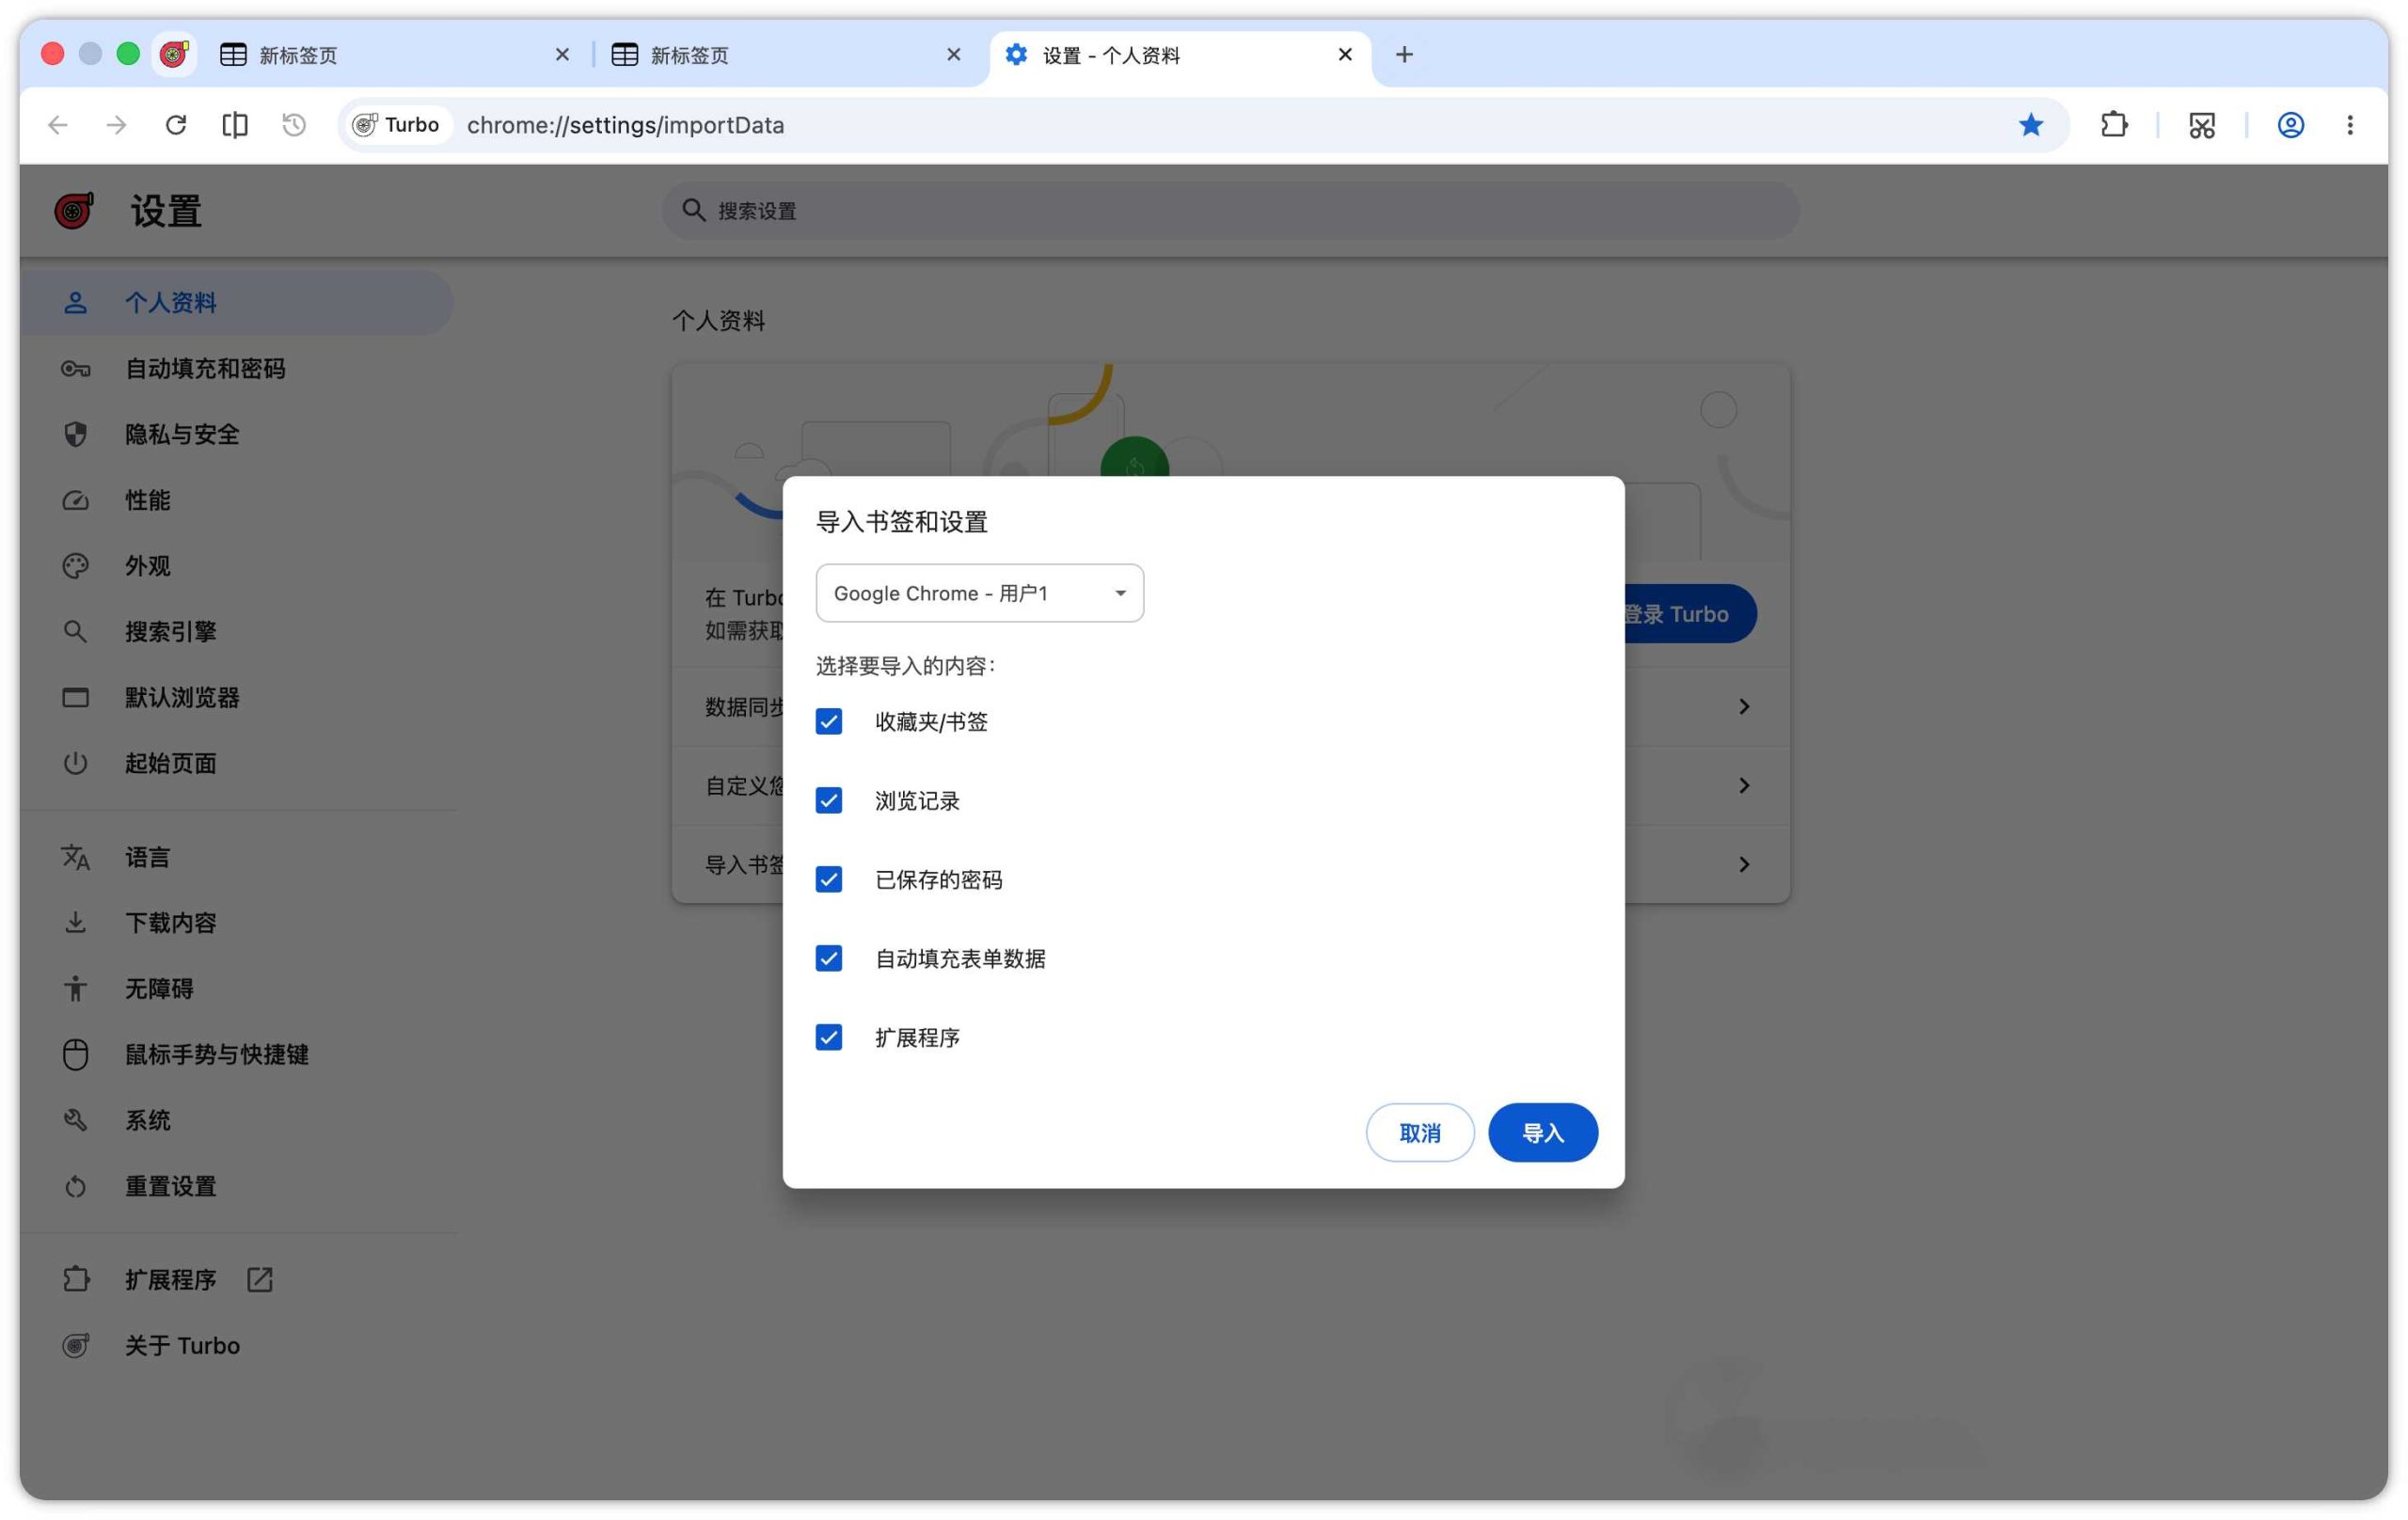This screenshot has width=2408, height=1520.
Task: Click the Turbo logo in settings header
Action: 74,211
